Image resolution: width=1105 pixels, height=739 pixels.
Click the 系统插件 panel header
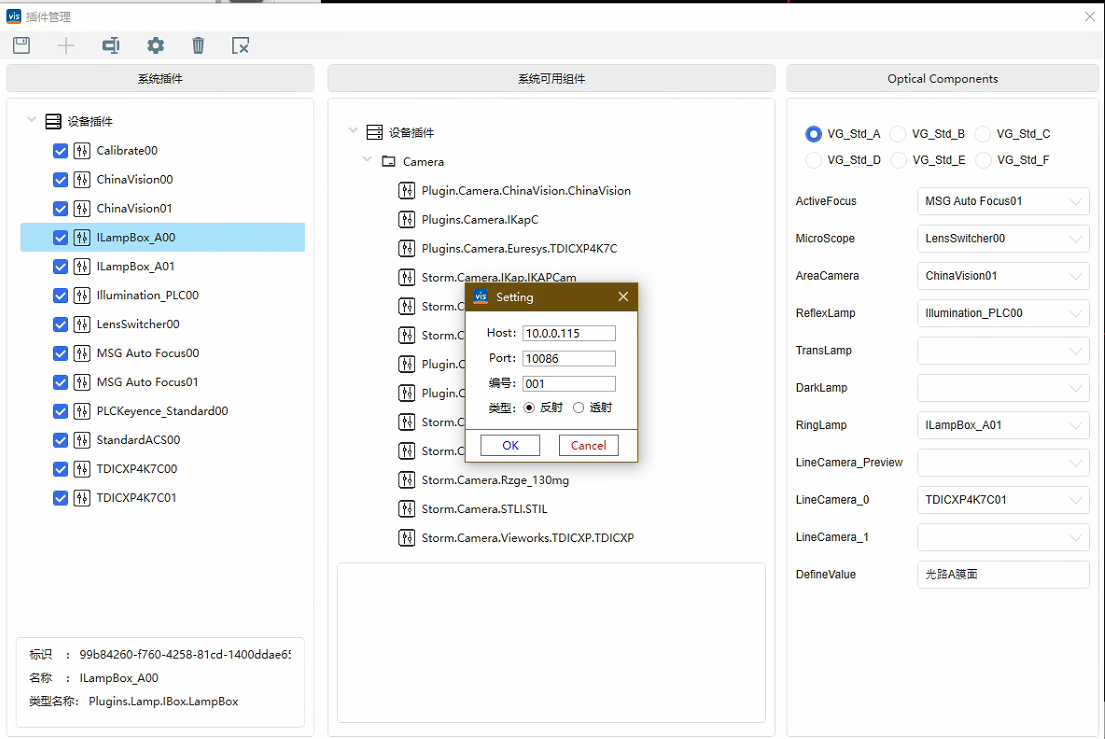point(160,78)
